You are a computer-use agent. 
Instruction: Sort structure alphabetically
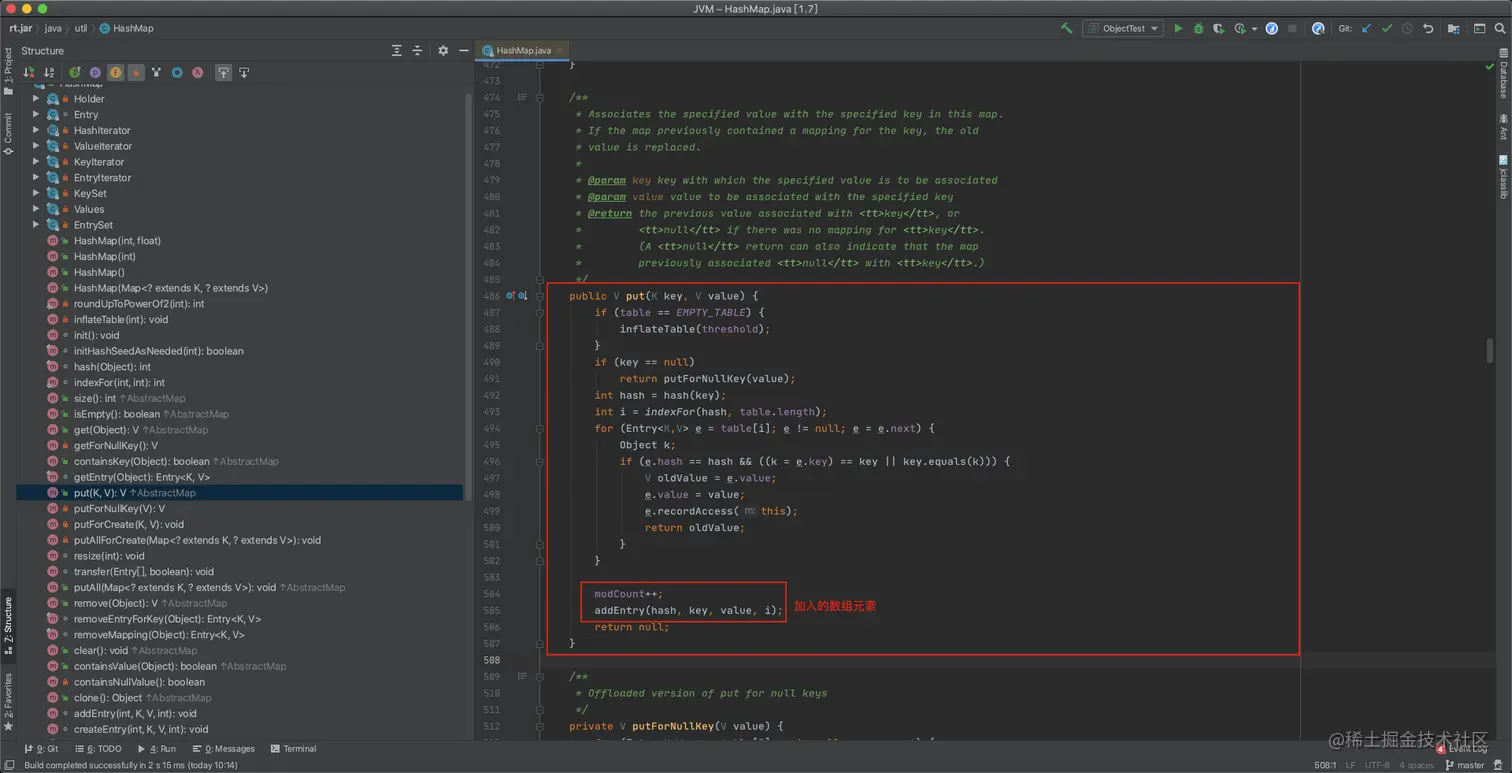coord(48,72)
